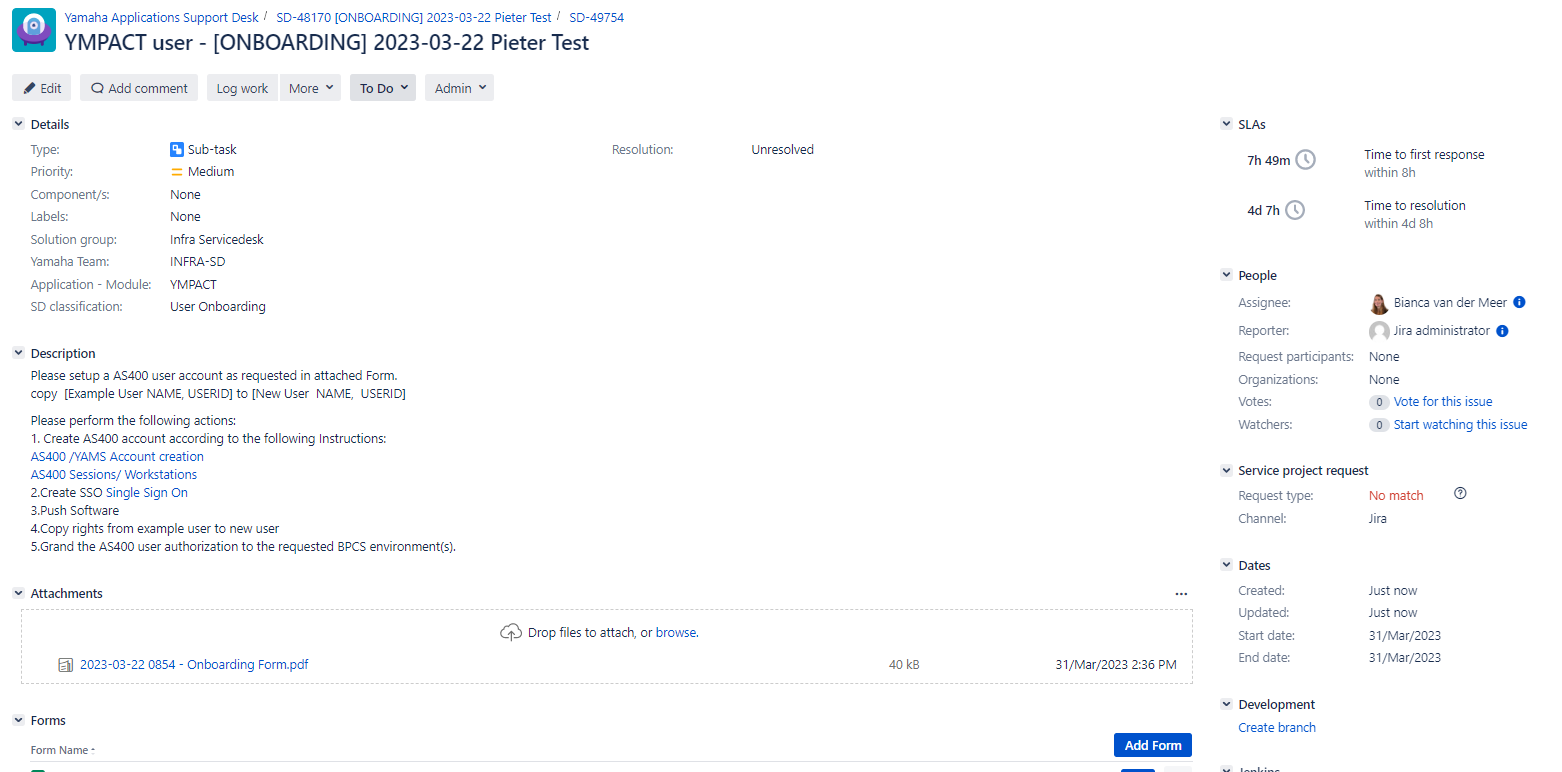
Task: Open 2023-03-22 0854 - Onboarding Form.pdf
Action: (194, 665)
